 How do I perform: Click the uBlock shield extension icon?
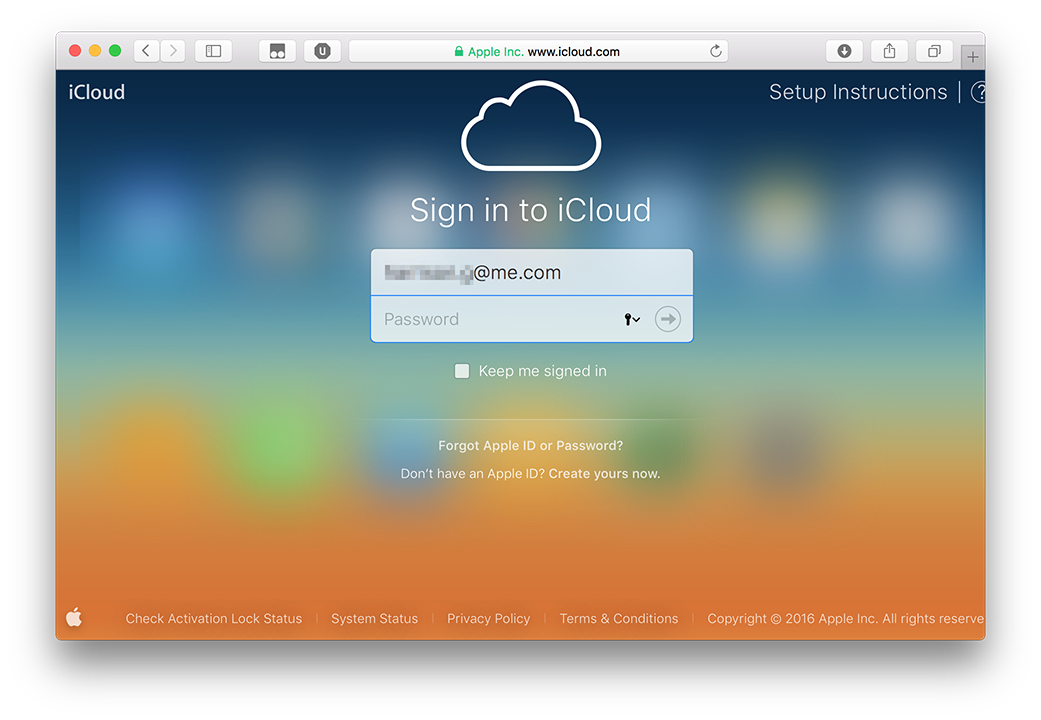tap(322, 51)
